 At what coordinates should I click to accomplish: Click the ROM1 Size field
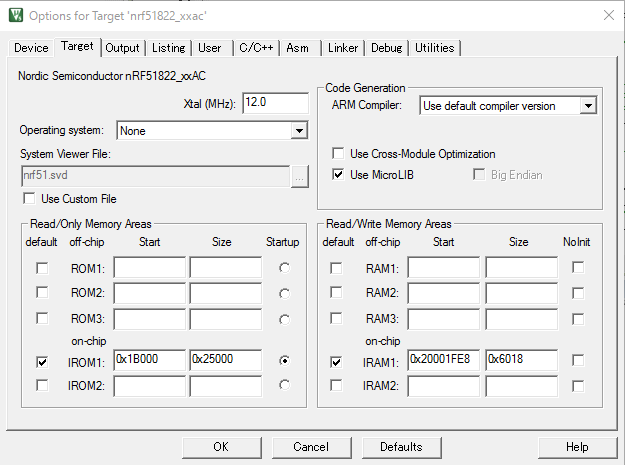[x=226, y=267]
